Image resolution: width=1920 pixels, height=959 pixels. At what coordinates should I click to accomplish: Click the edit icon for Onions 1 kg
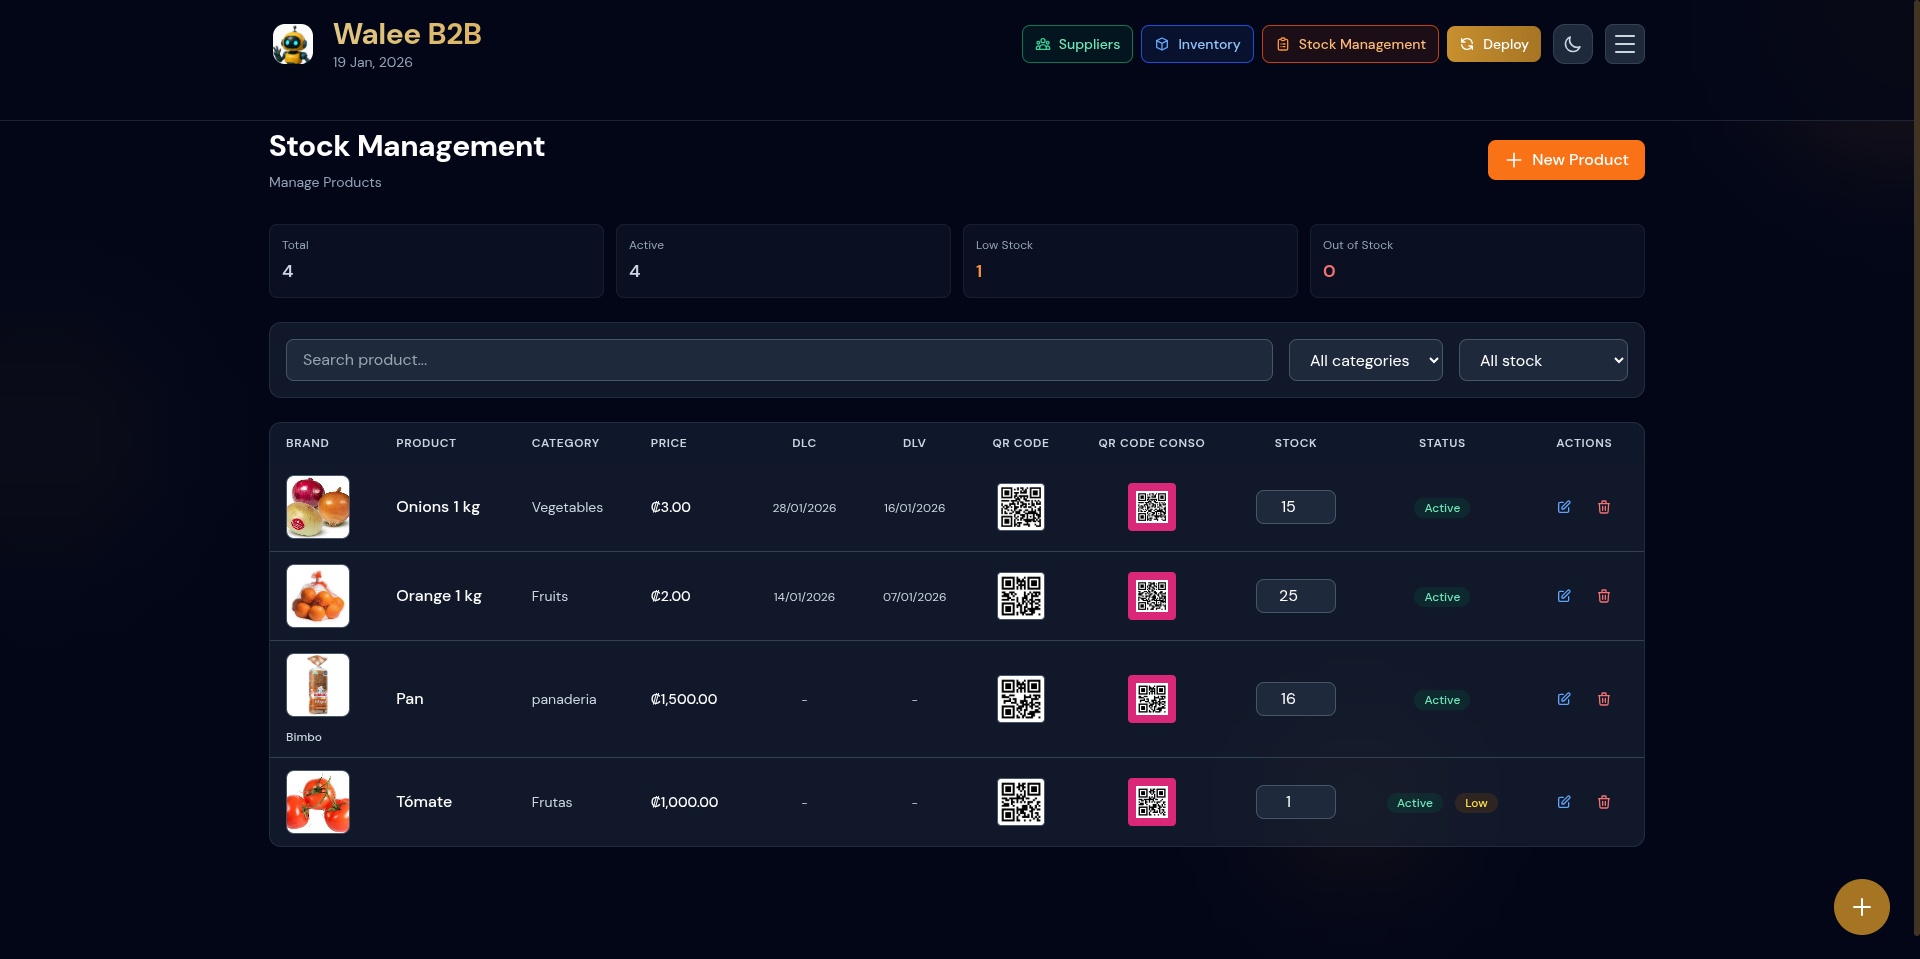(x=1564, y=507)
